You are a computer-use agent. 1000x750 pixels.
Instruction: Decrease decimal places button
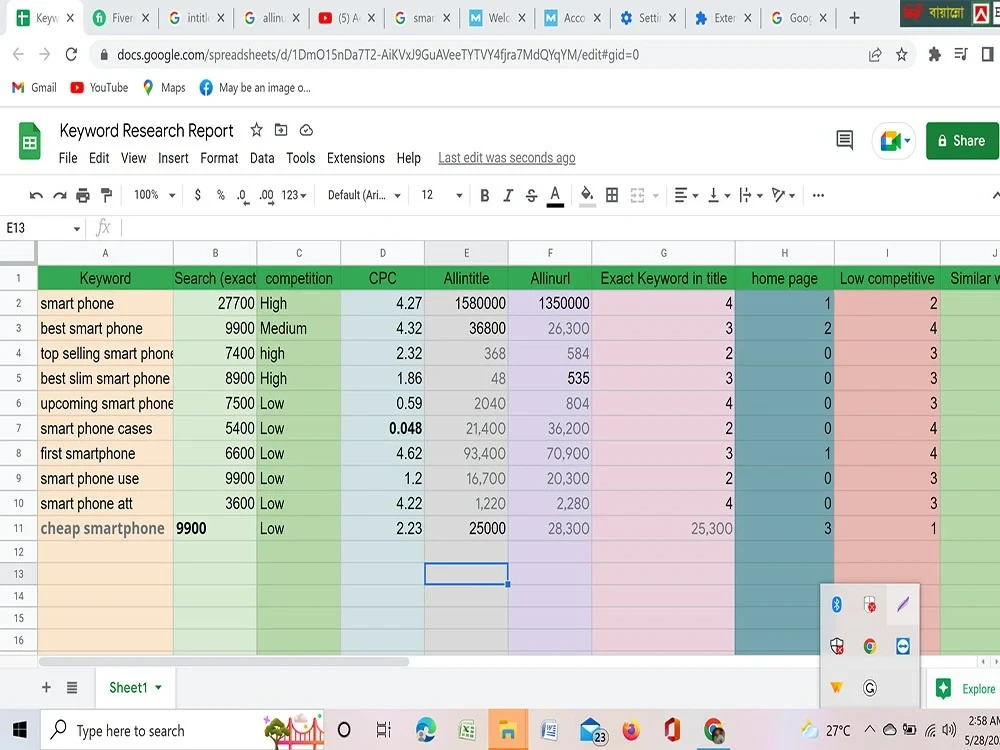[242, 196]
